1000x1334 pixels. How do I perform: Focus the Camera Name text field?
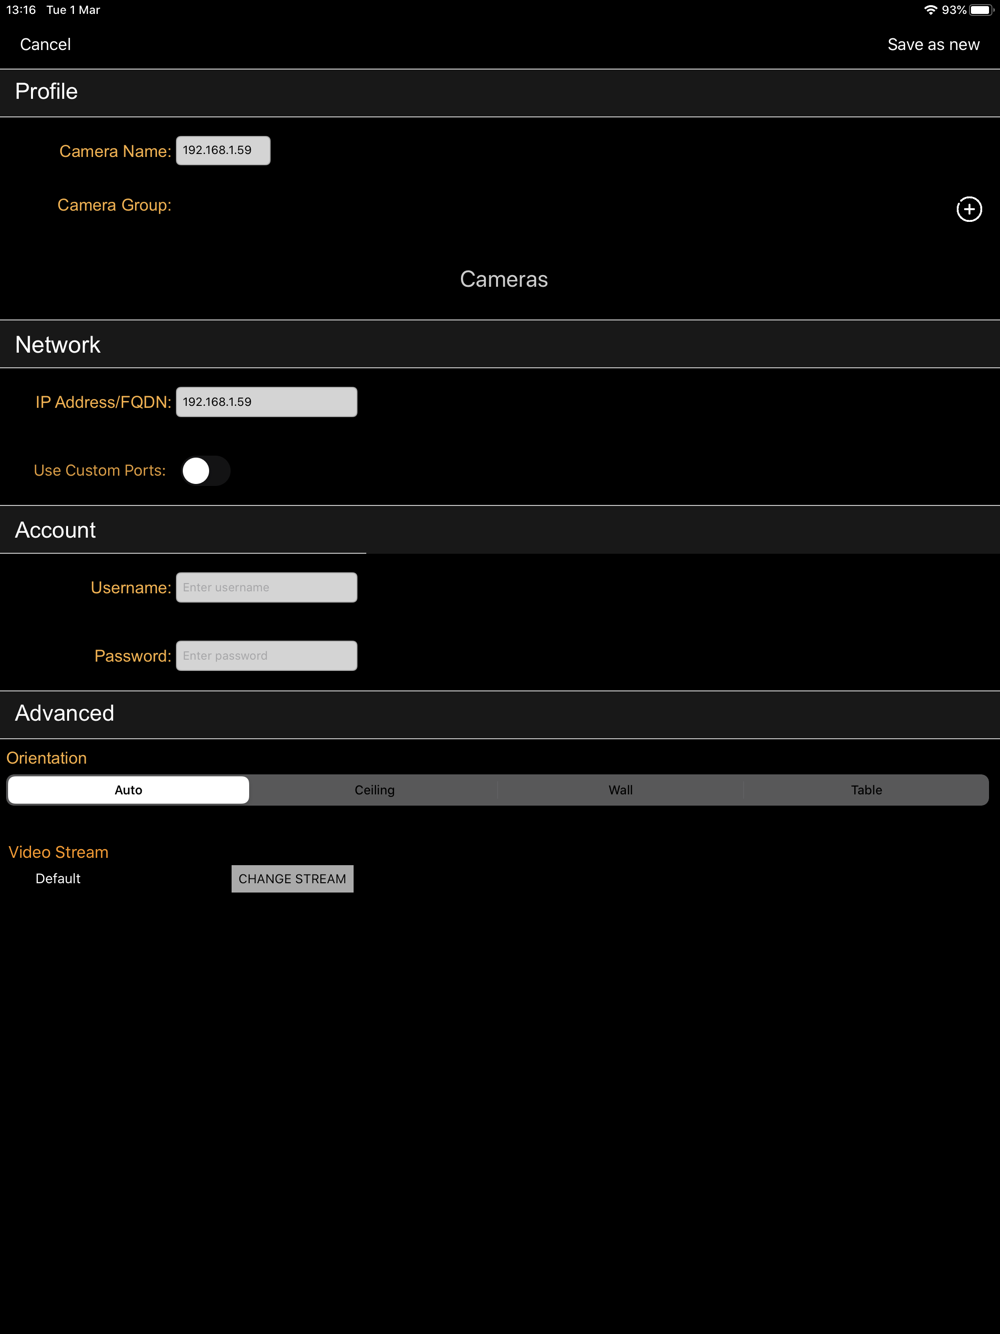point(223,150)
